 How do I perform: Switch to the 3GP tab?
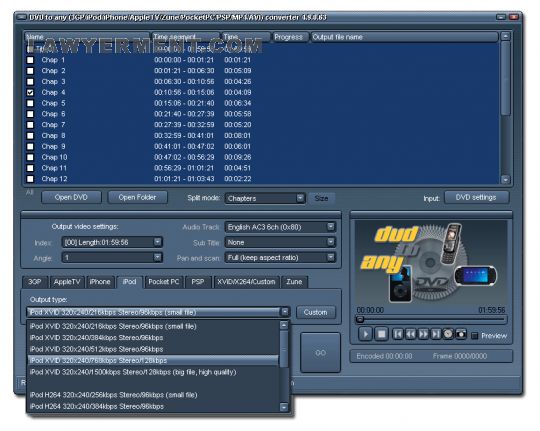point(35,282)
